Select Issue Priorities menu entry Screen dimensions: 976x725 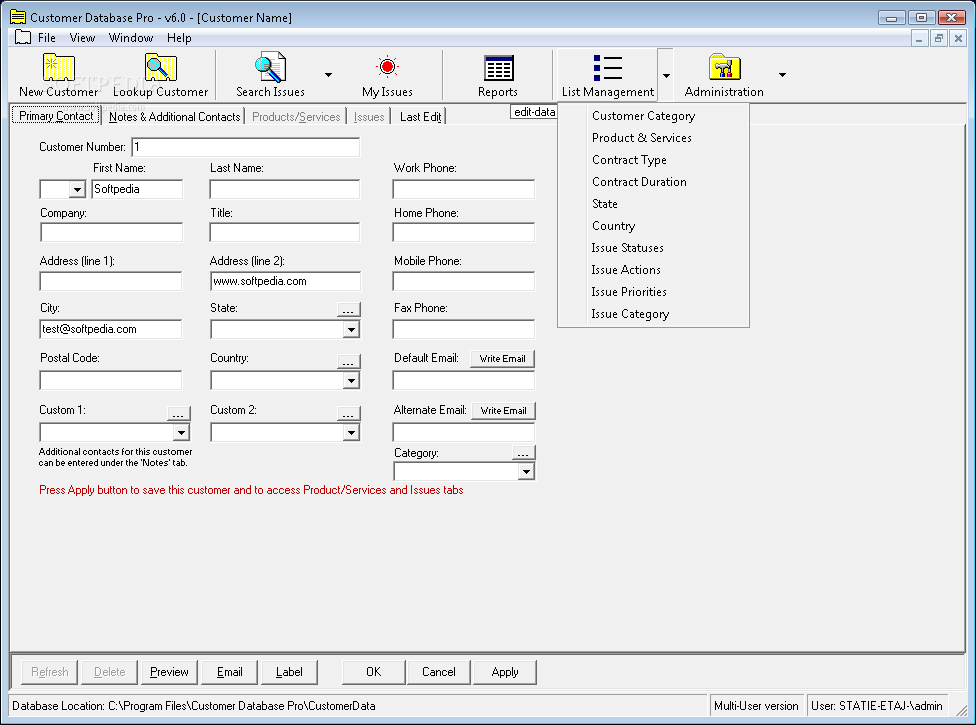[653, 292]
